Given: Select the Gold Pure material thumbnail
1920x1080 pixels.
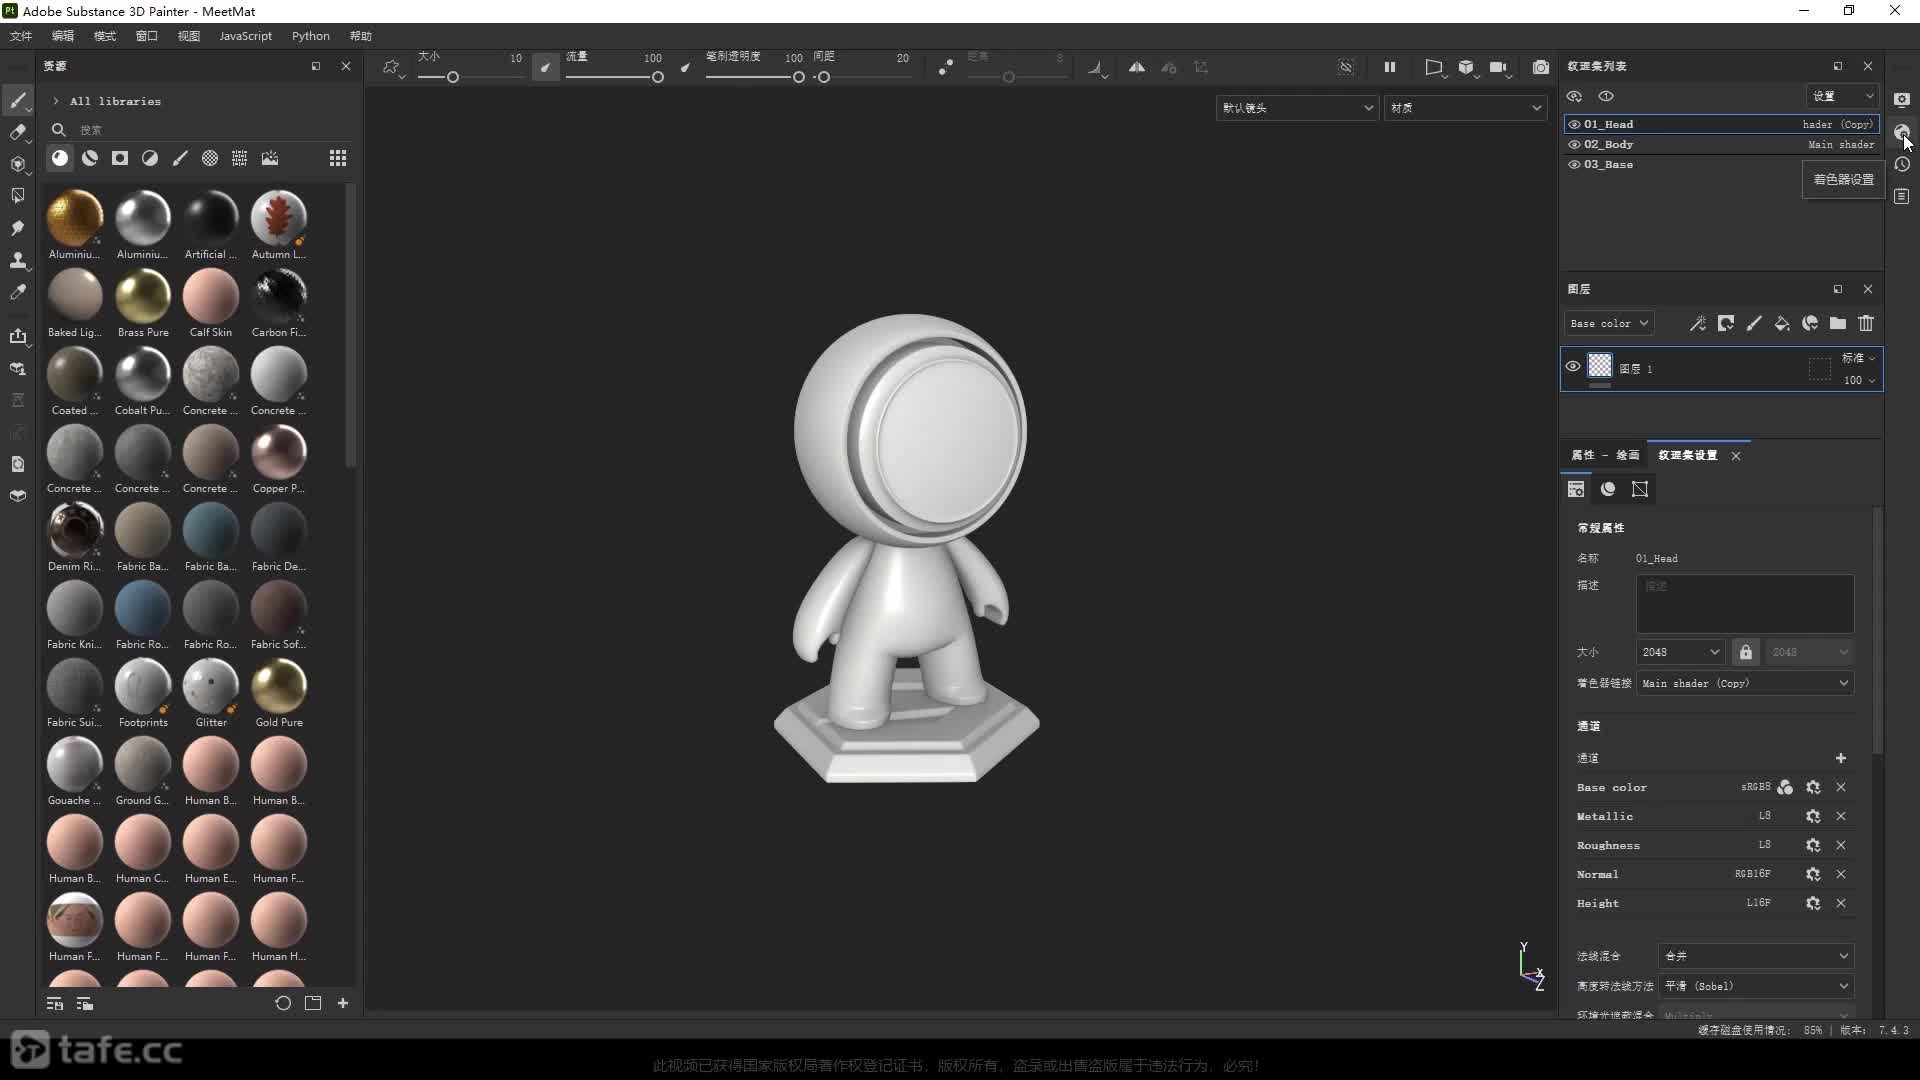Looking at the screenshot, I should (279, 686).
